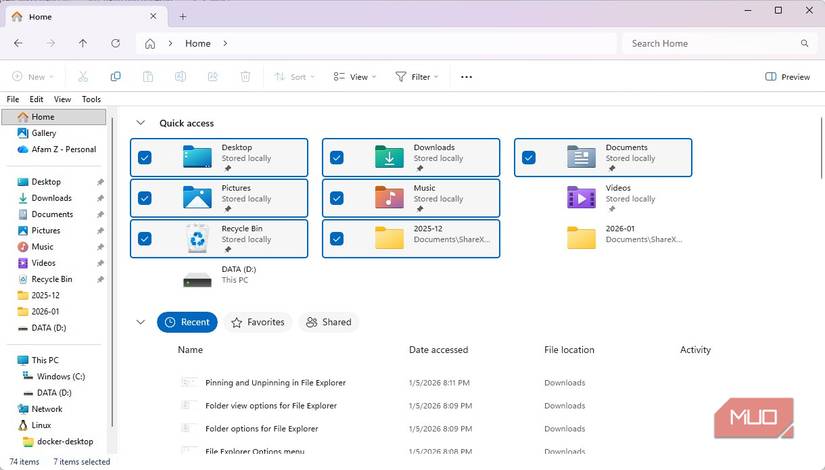The image size is (825, 470).
Task: Open the Sort dropdown
Action: [x=294, y=77]
